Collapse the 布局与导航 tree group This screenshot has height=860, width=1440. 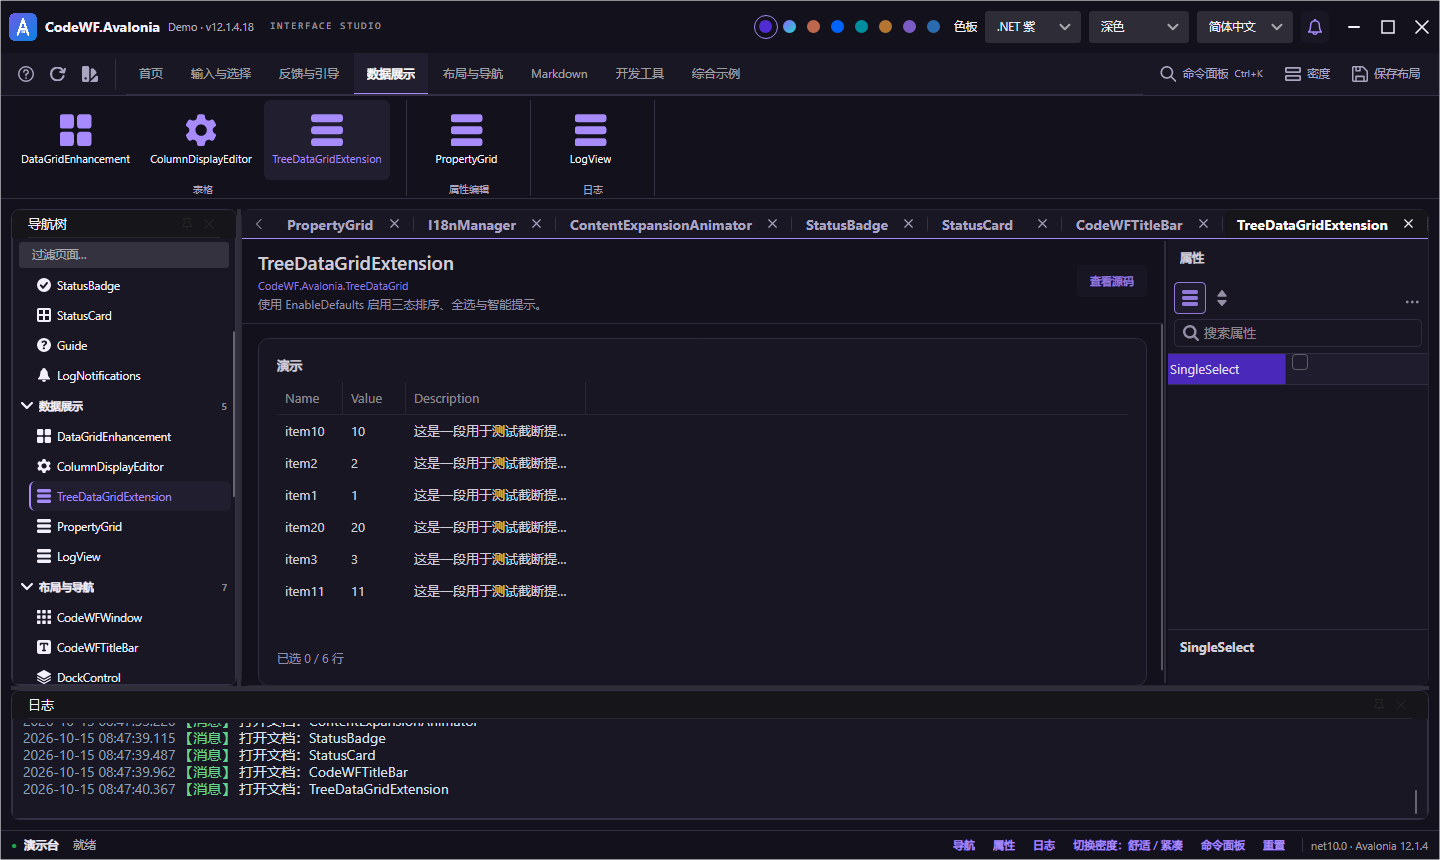pos(27,587)
